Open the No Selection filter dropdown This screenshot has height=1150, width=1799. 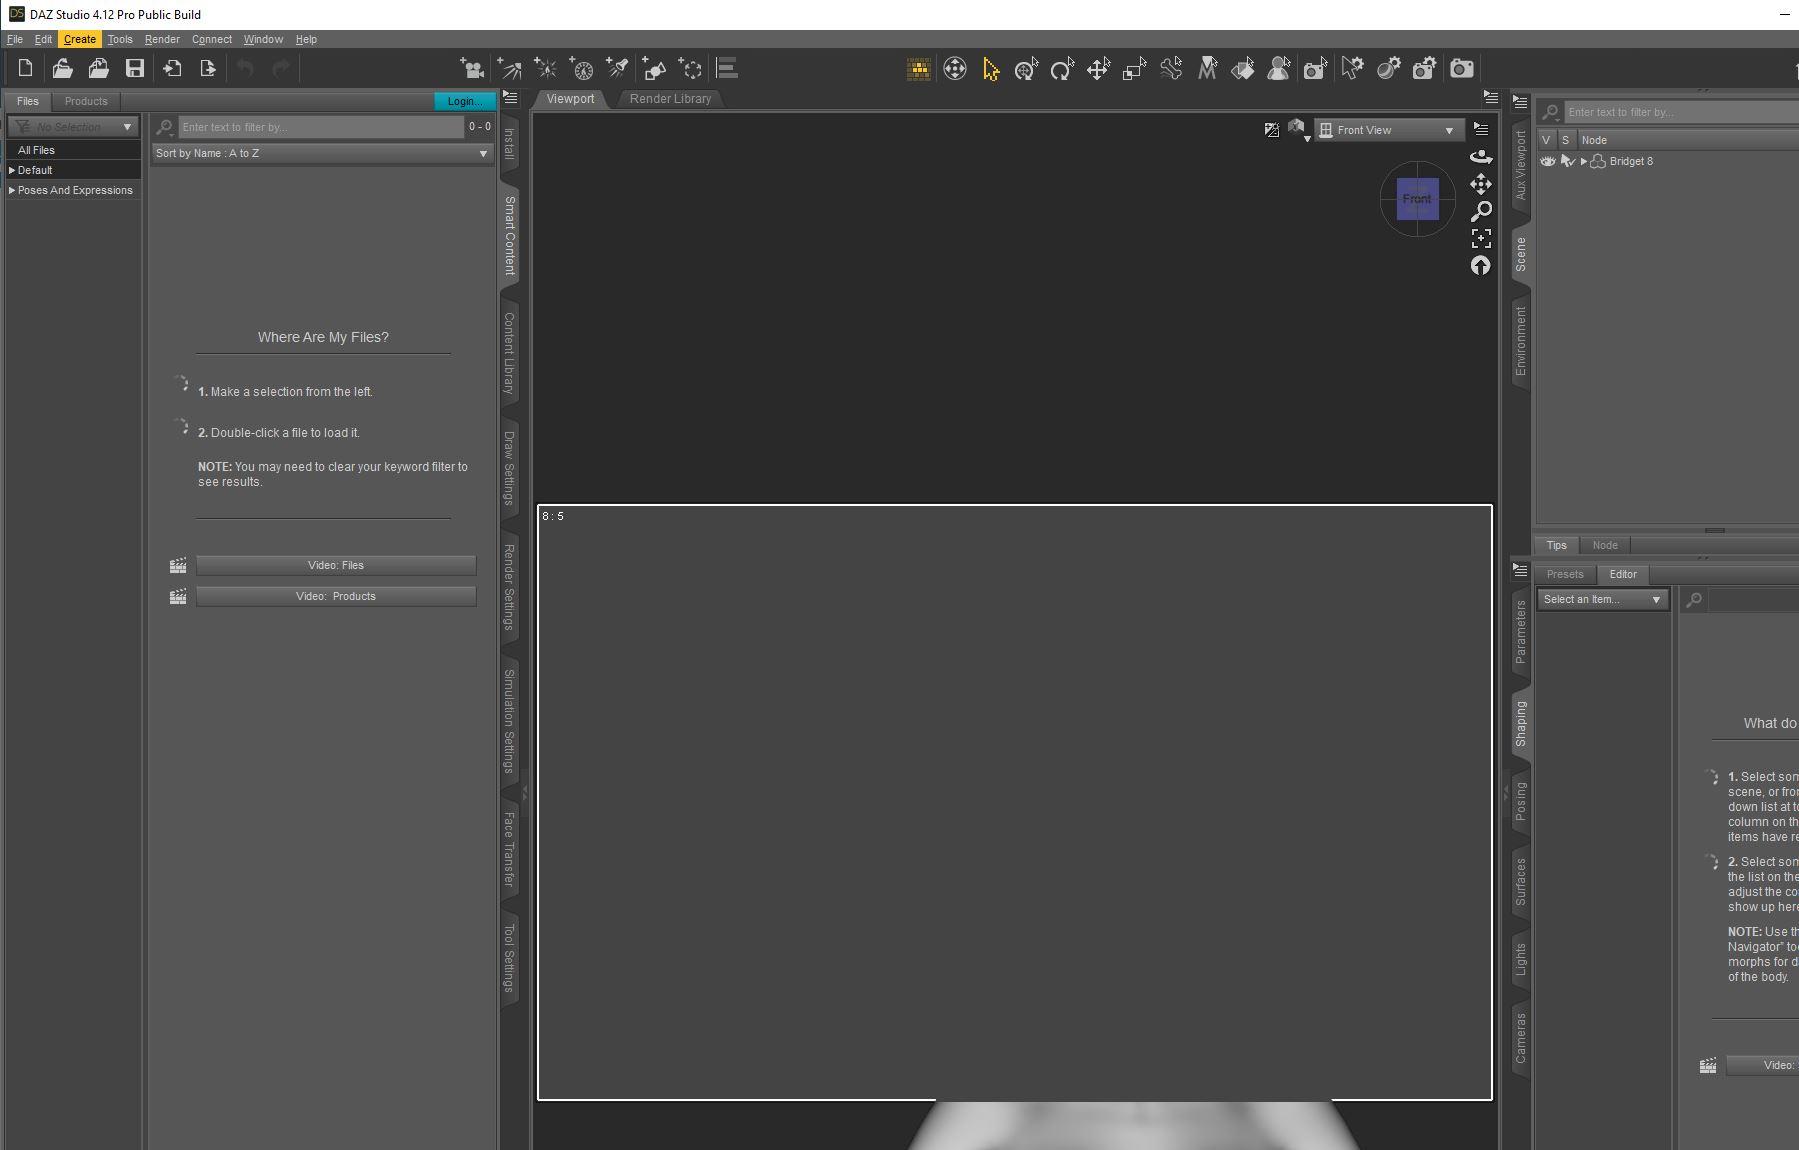(72, 127)
